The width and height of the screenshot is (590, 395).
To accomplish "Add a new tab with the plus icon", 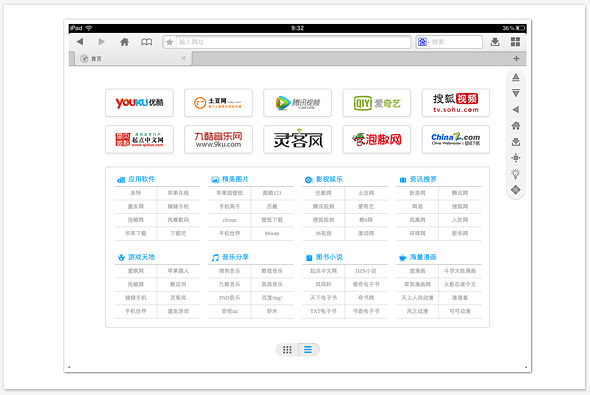I will pyautogui.click(x=516, y=59).
